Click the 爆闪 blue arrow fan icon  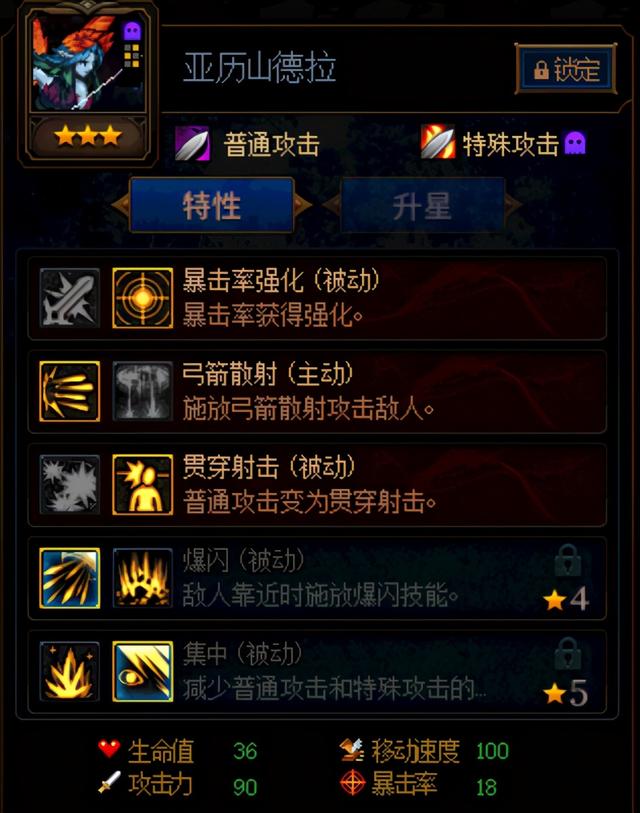point(69,578)
